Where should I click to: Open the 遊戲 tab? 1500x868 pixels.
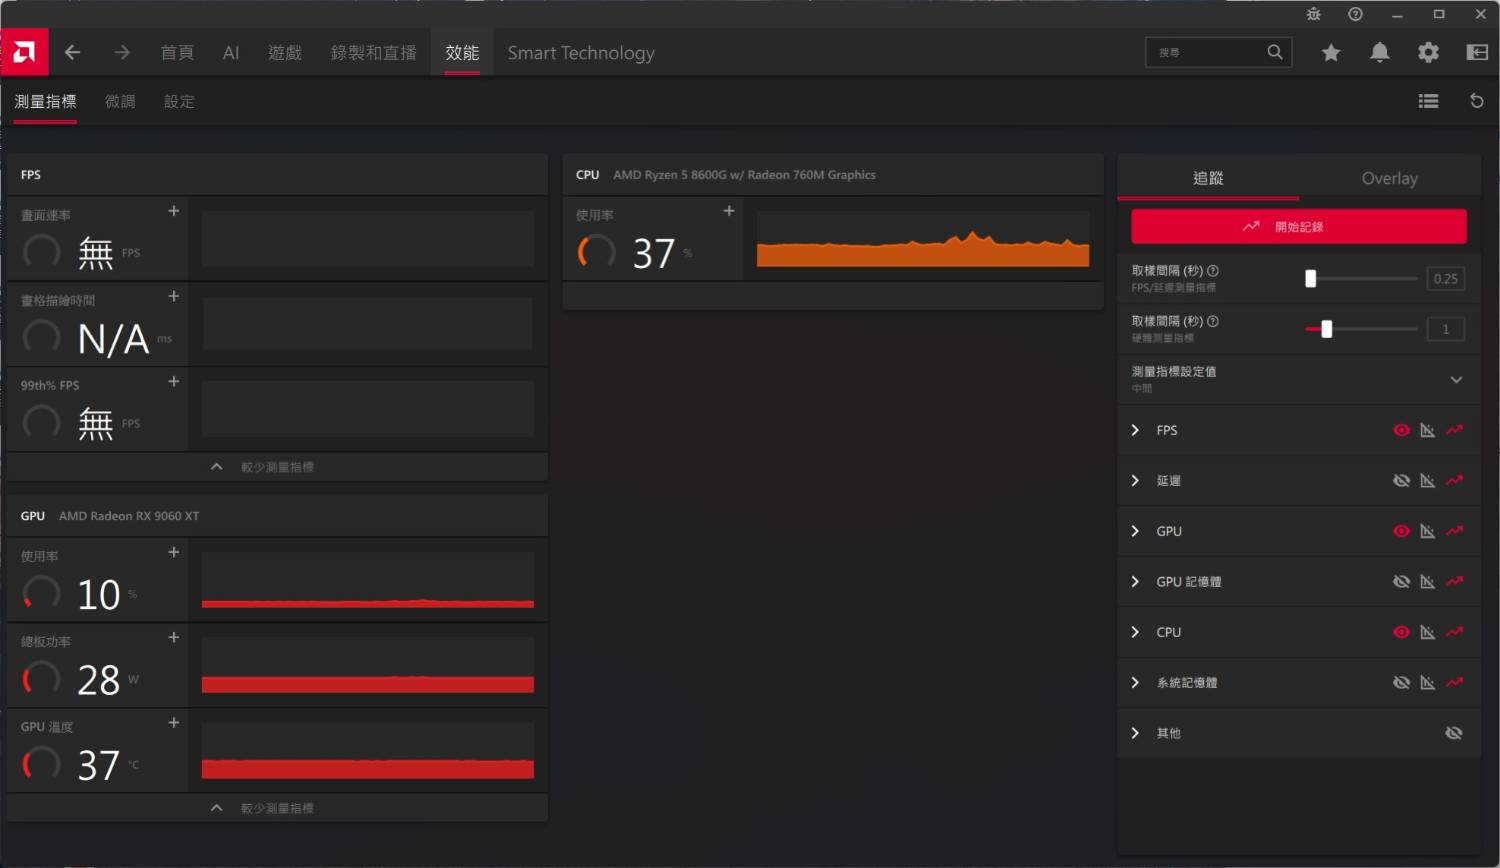[x=285, y=52]
